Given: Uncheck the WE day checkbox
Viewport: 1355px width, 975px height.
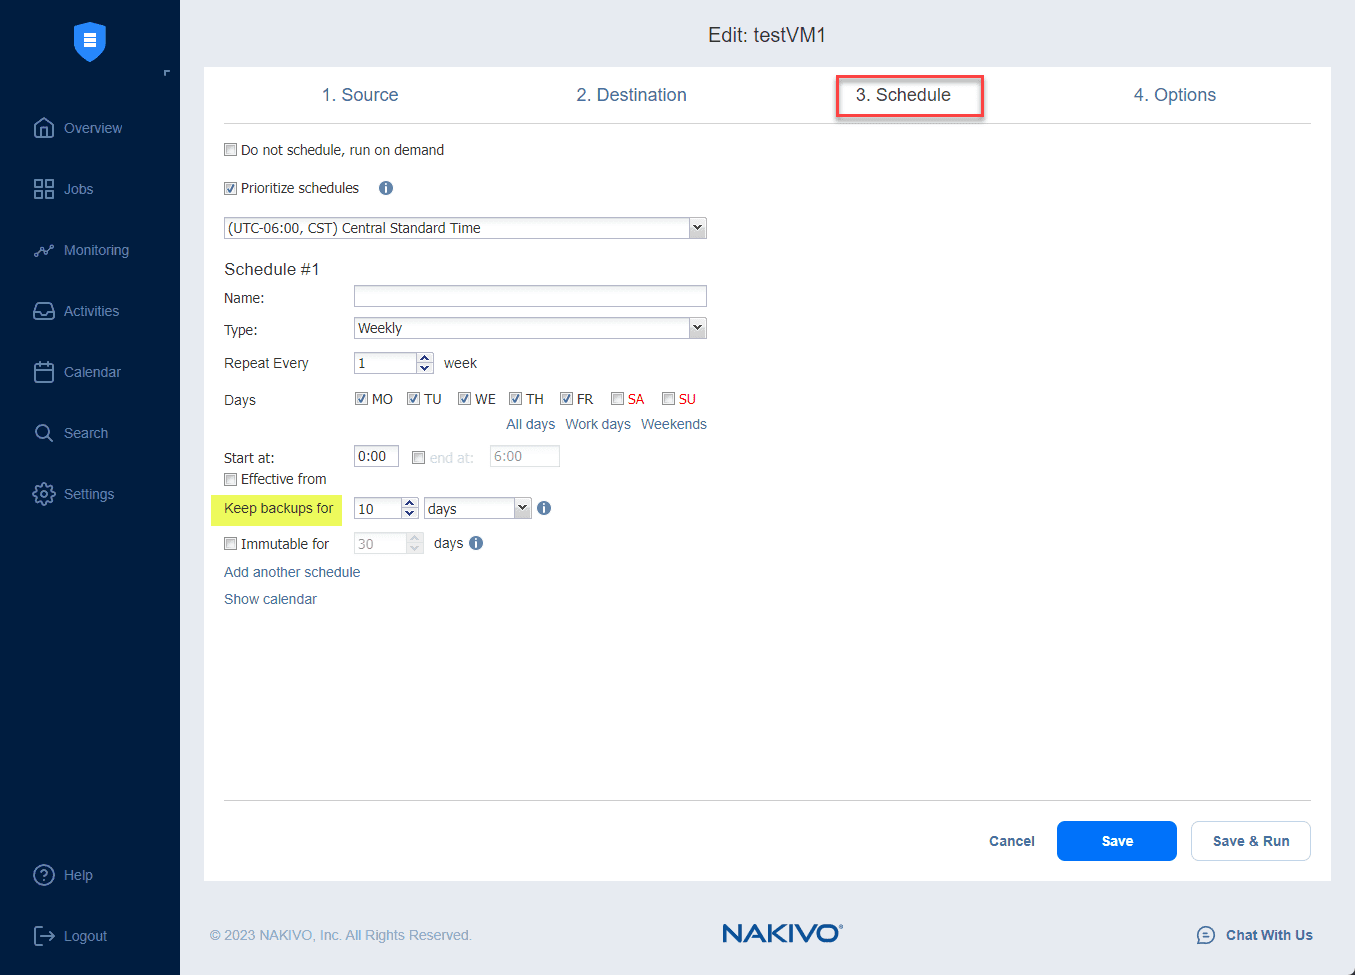Looking at the screenshot, I should click(x=464, y=399).
